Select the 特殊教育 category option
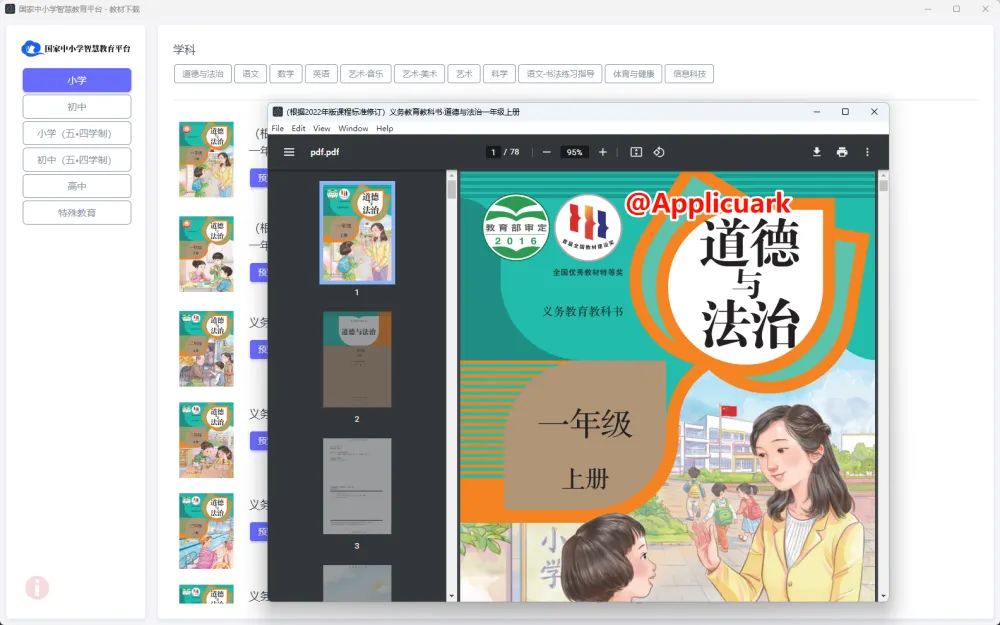The width and height of the screenshot is (1000, 625). coord(77,212)
